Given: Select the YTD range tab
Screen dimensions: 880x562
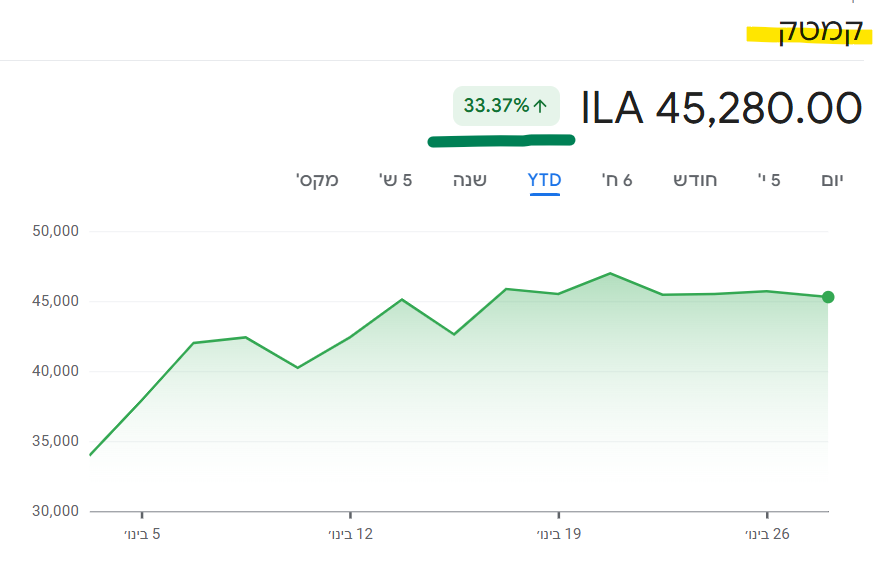Looking at the screenshot, I should (545, 180).
